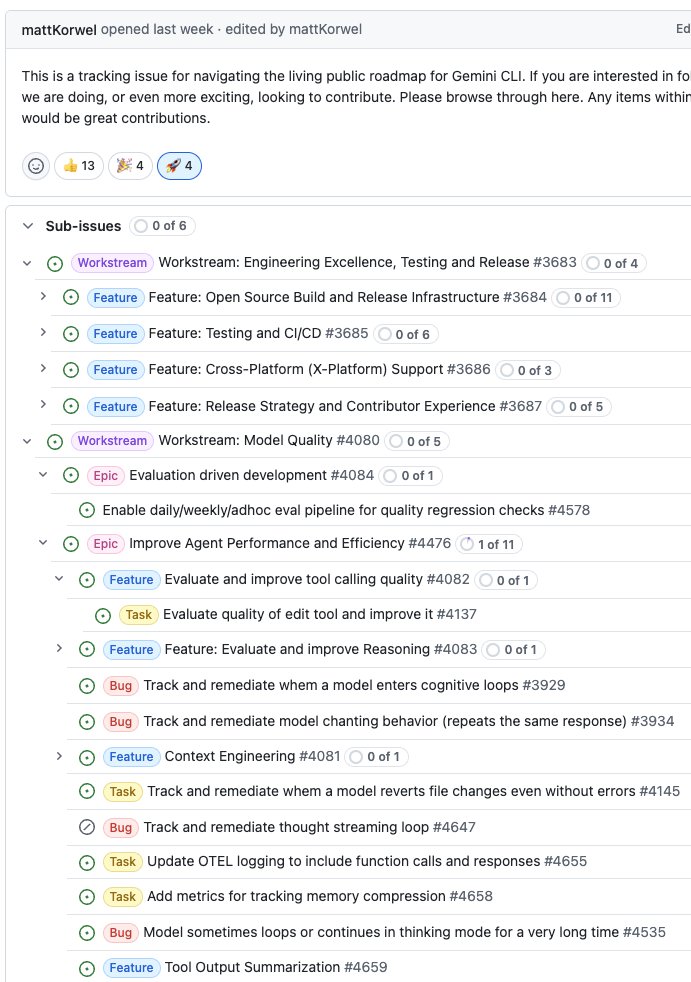Viewport: 691px width, 982px height.
Task: Click the open status icon of issue #4081
Action: (x=87, y=757)
